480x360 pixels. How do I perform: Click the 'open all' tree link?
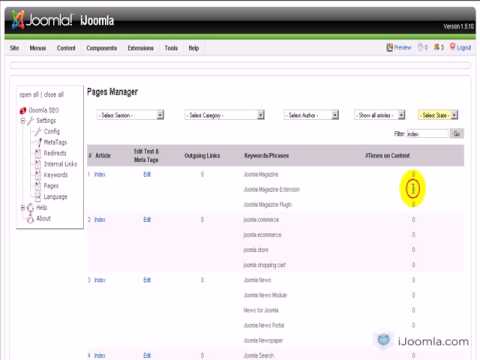coord(29,95)
